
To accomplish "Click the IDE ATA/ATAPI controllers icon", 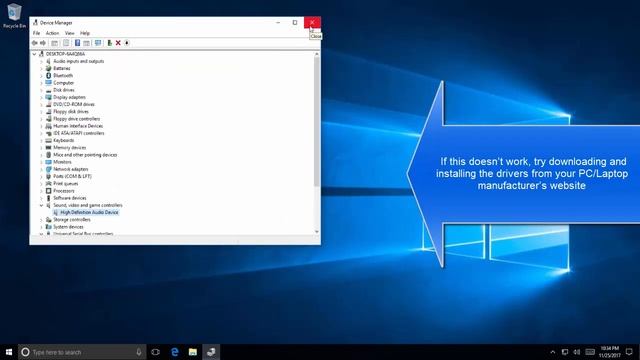I will (x=49, y=133).
